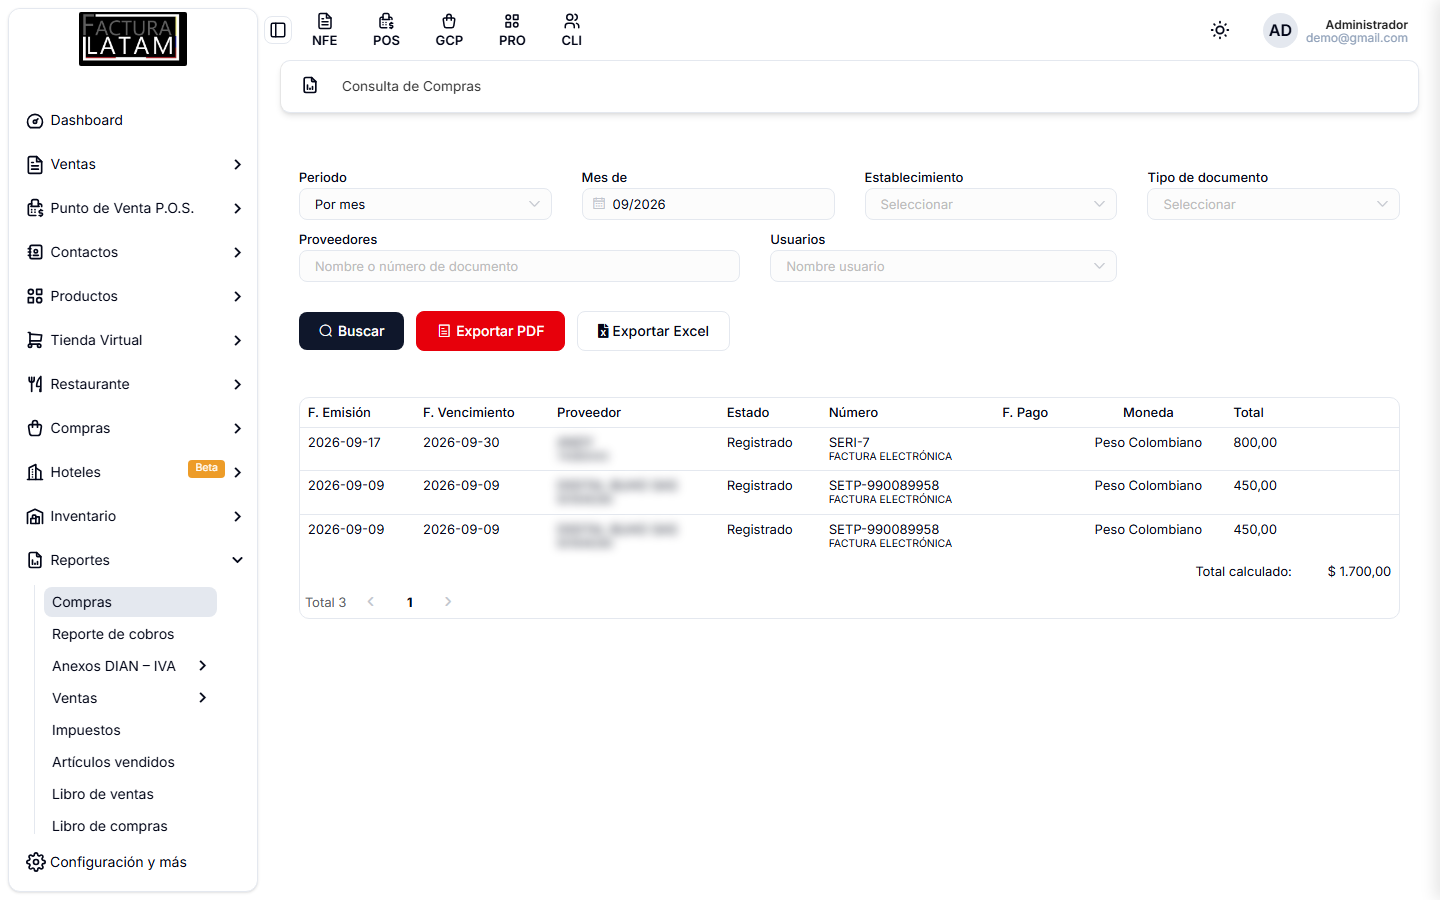Open the Usuarios dropdown
Image resolution: width=1440 pixels, height=900 pixels.
click(x=943, y=266)
